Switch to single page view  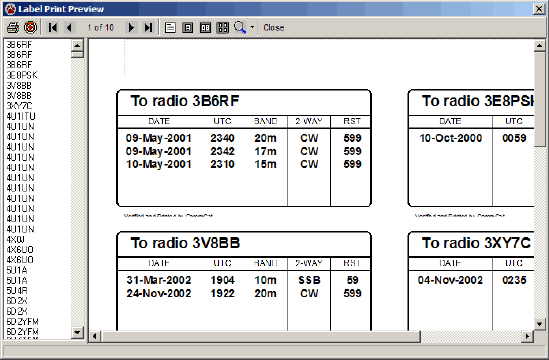click(170, 28)
